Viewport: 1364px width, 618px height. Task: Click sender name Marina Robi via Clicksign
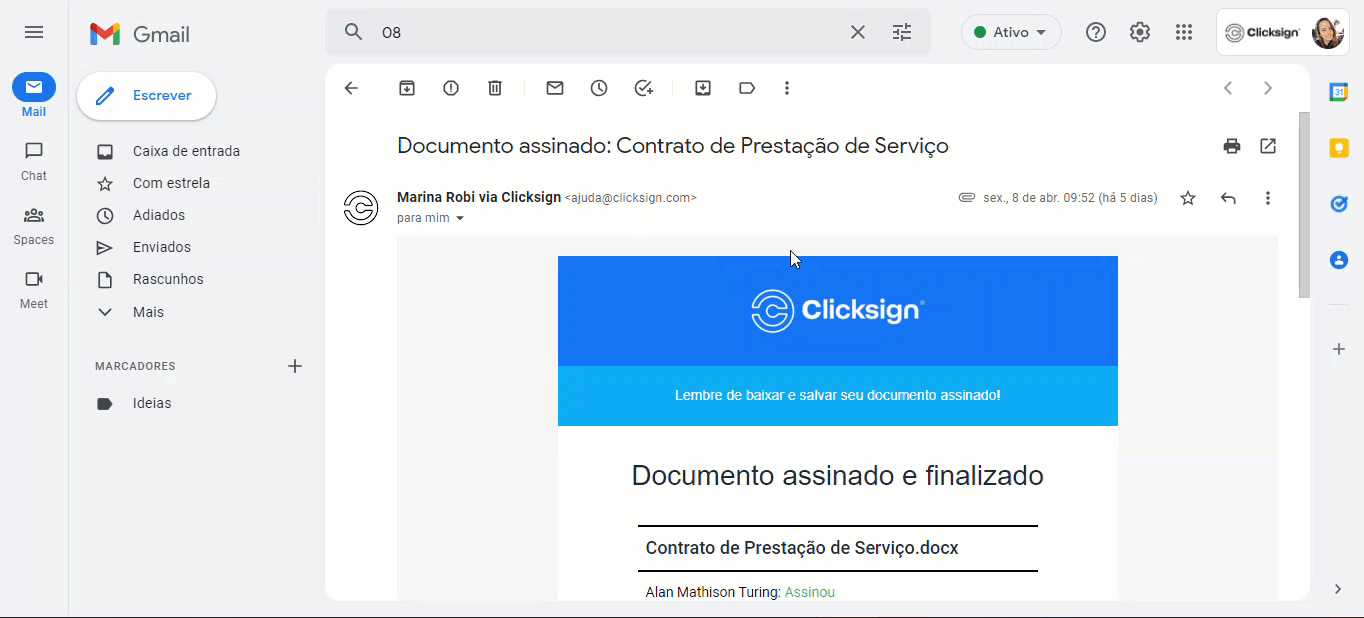coord(479,197)
